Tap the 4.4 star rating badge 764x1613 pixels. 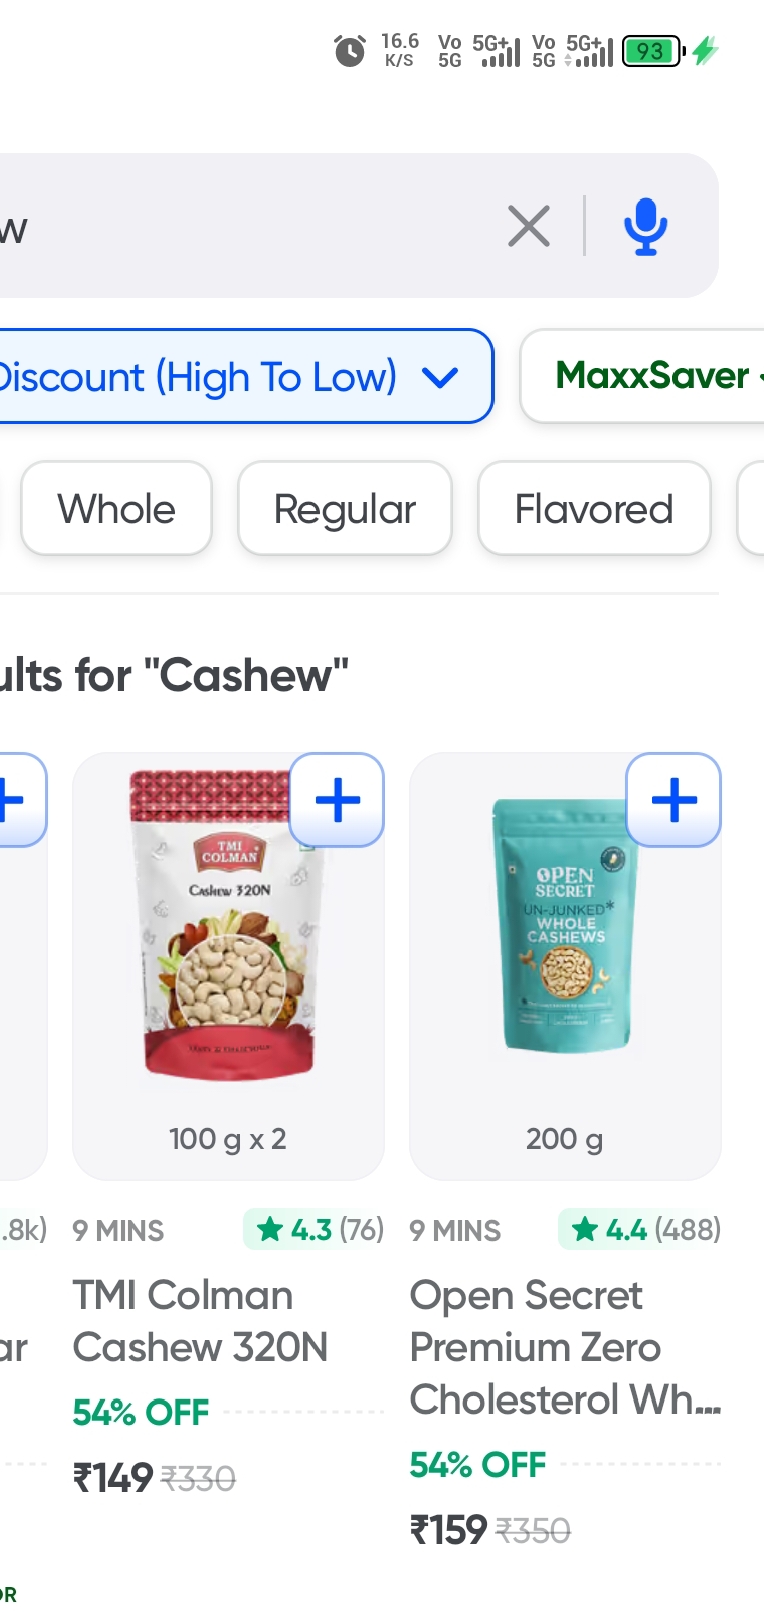[640, 1229]
